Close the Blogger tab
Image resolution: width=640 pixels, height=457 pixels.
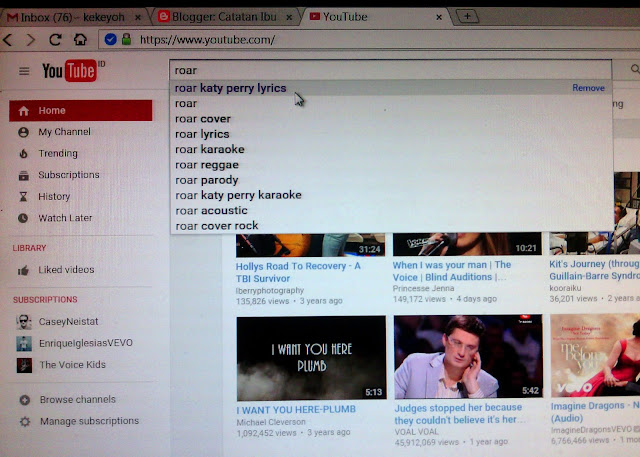289,17
